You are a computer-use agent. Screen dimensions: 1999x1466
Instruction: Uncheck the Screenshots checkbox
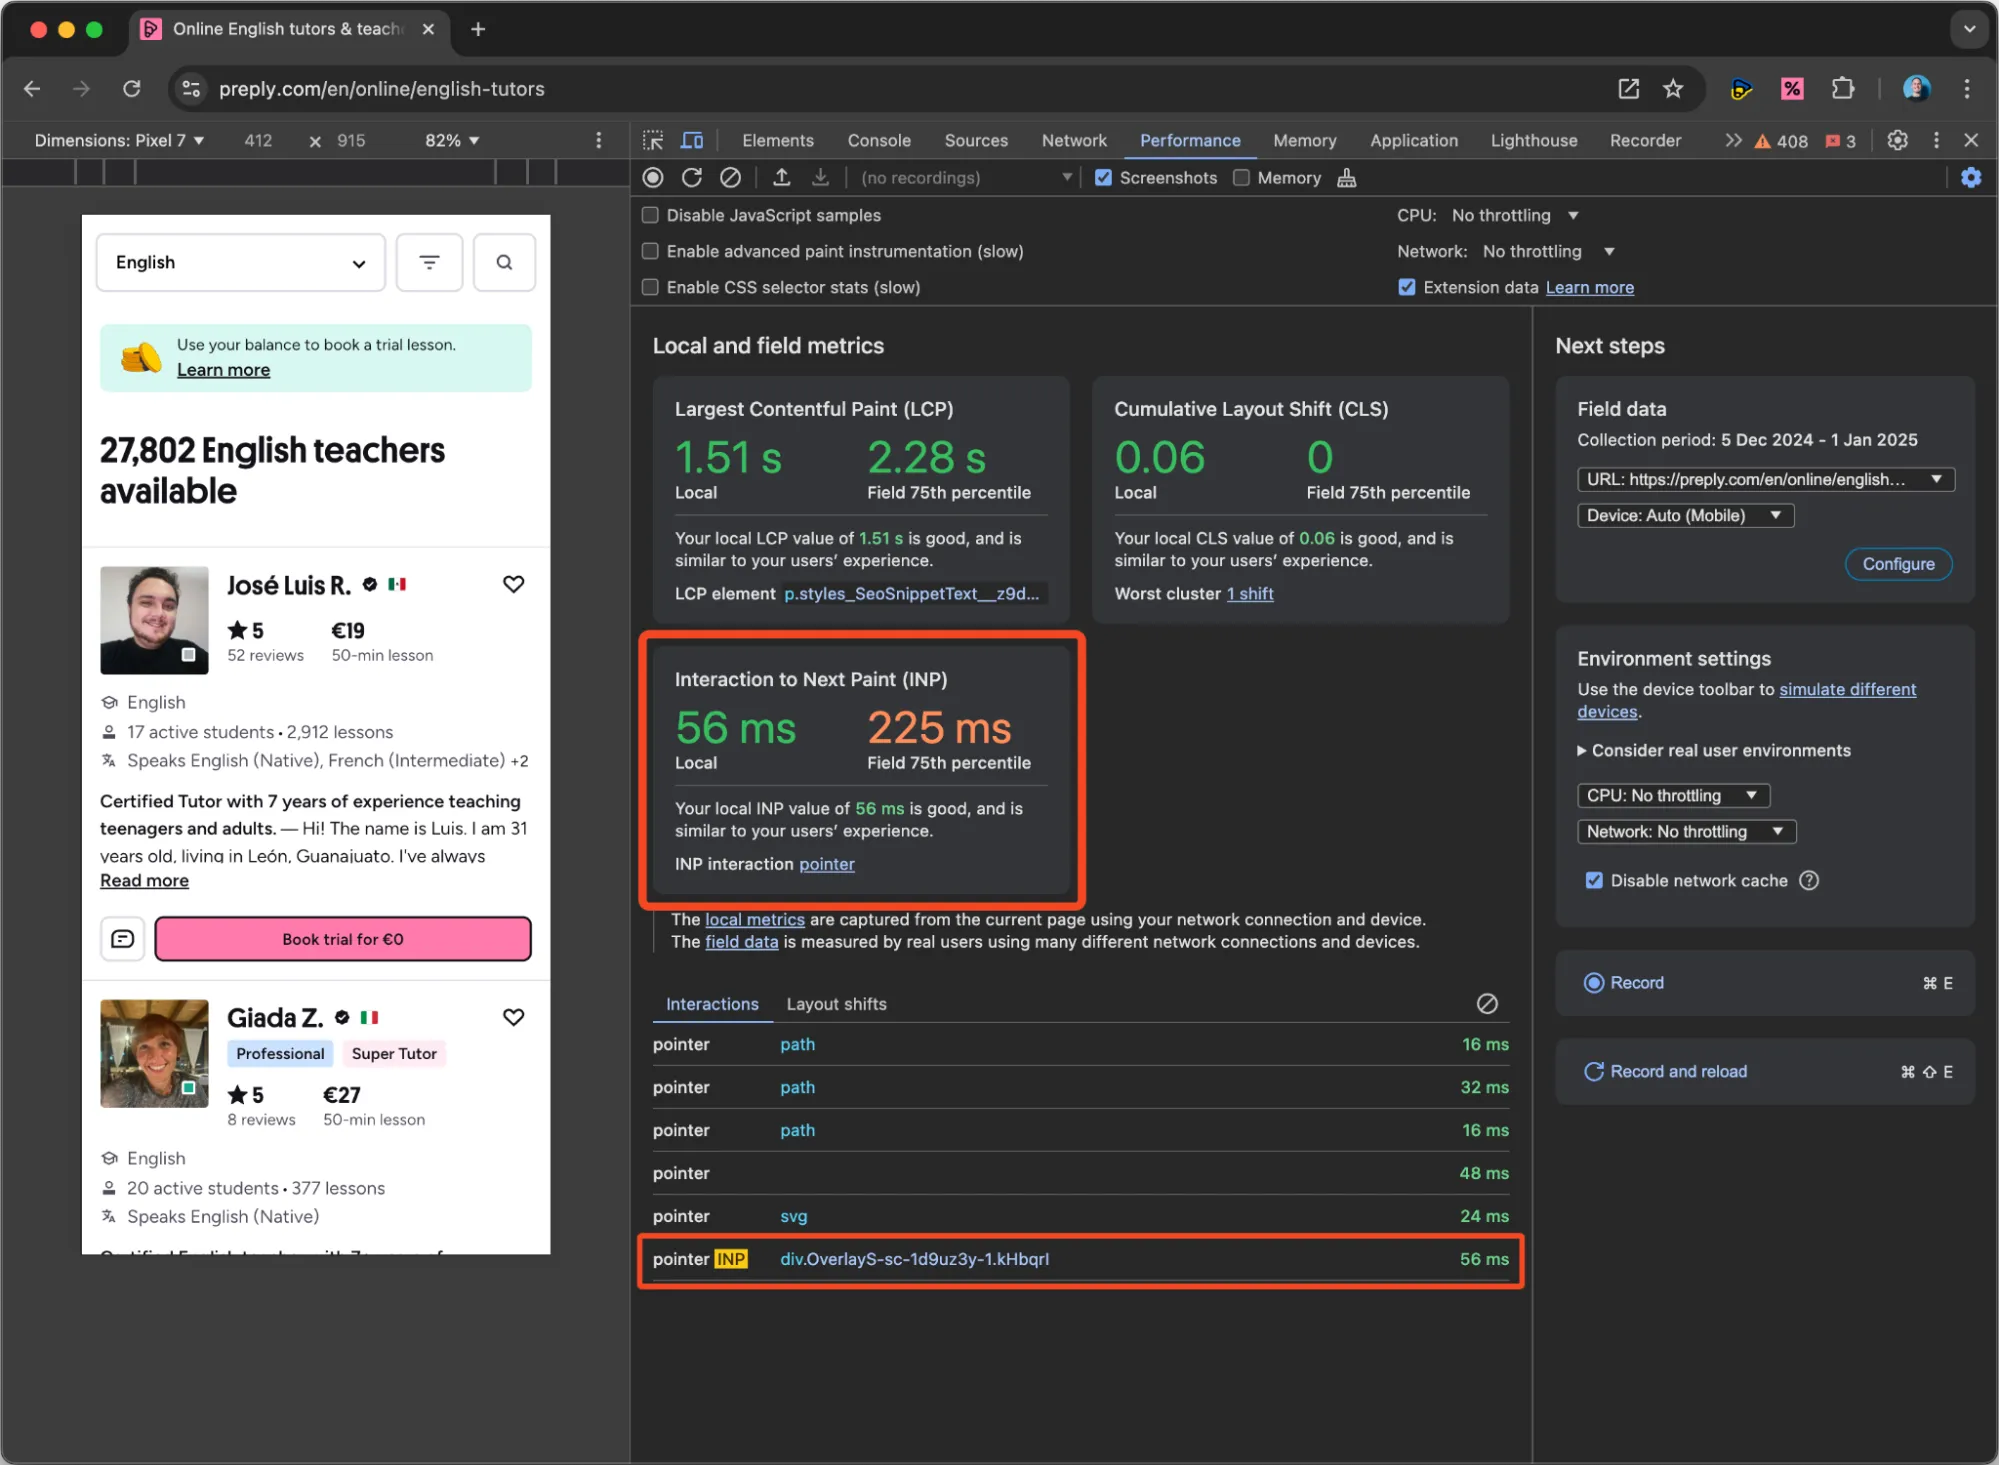(x=1104, y=178)
